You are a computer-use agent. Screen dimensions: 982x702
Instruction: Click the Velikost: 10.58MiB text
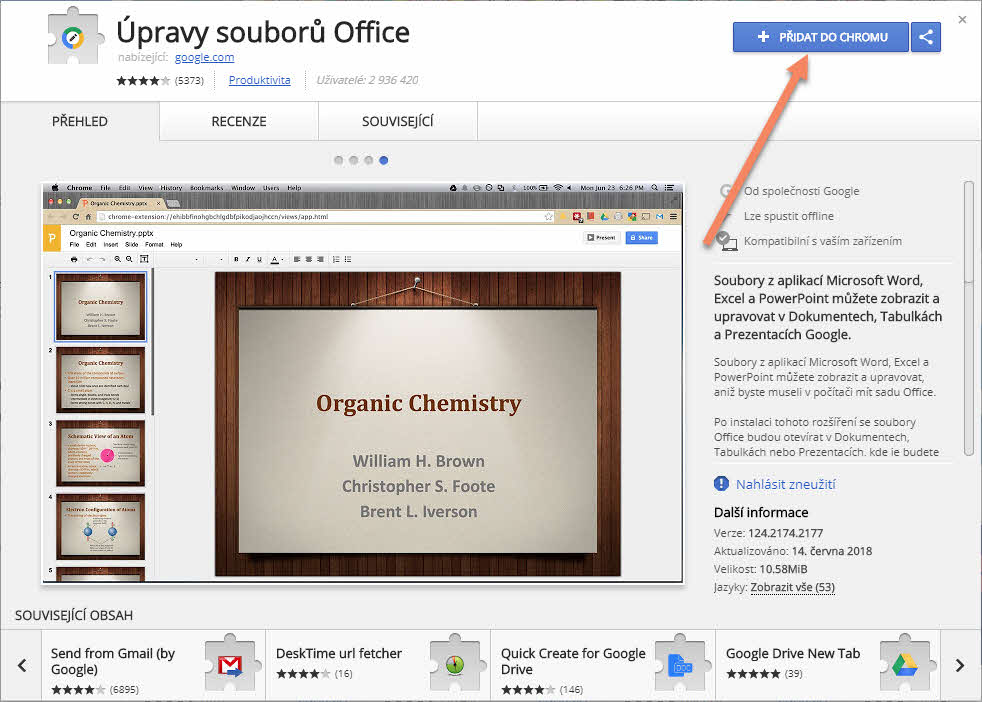coord(760,569)
